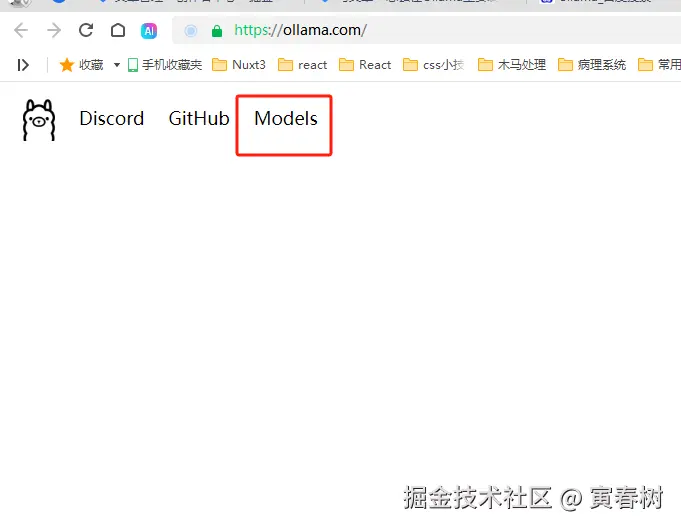Open the capitalized React bookmark folder
This screenshot has width=681, height=529.
[365, 65]
